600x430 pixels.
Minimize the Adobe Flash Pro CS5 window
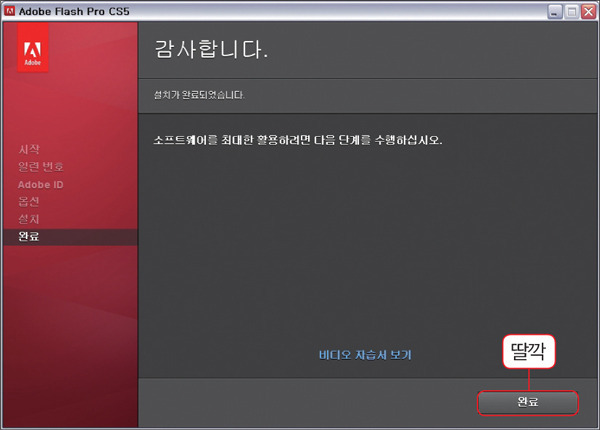click(554, 12)
